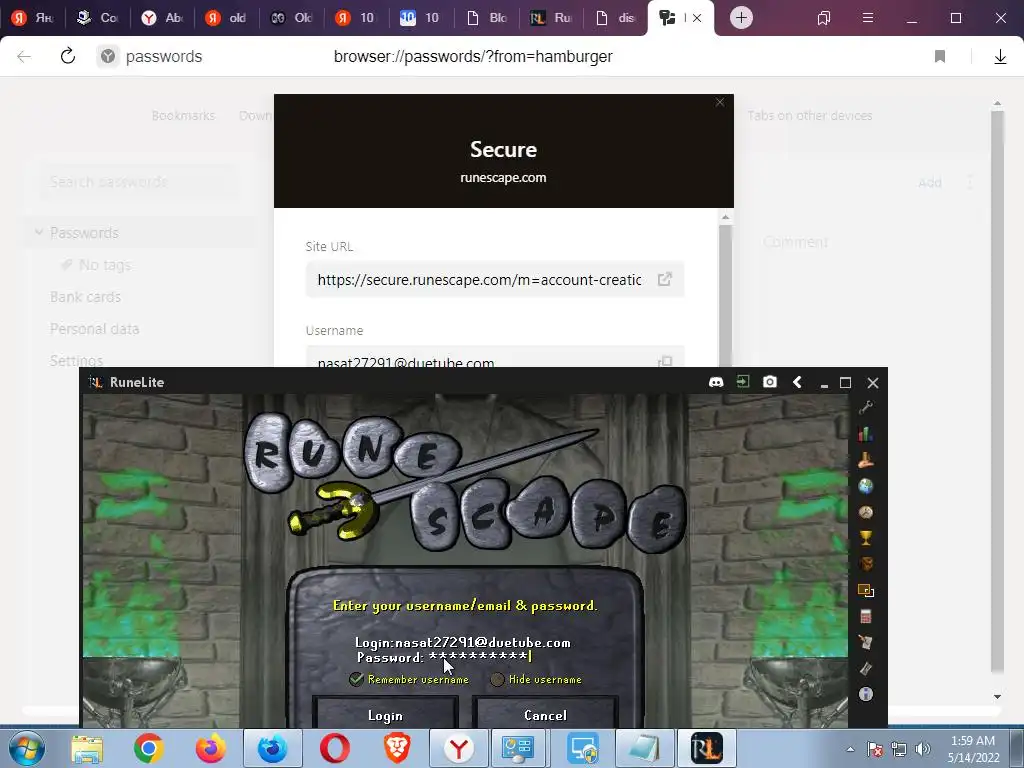Viewport: 1024px width, 768px height.
Task: Show hidden system tray icons
Action: (850, 749)
